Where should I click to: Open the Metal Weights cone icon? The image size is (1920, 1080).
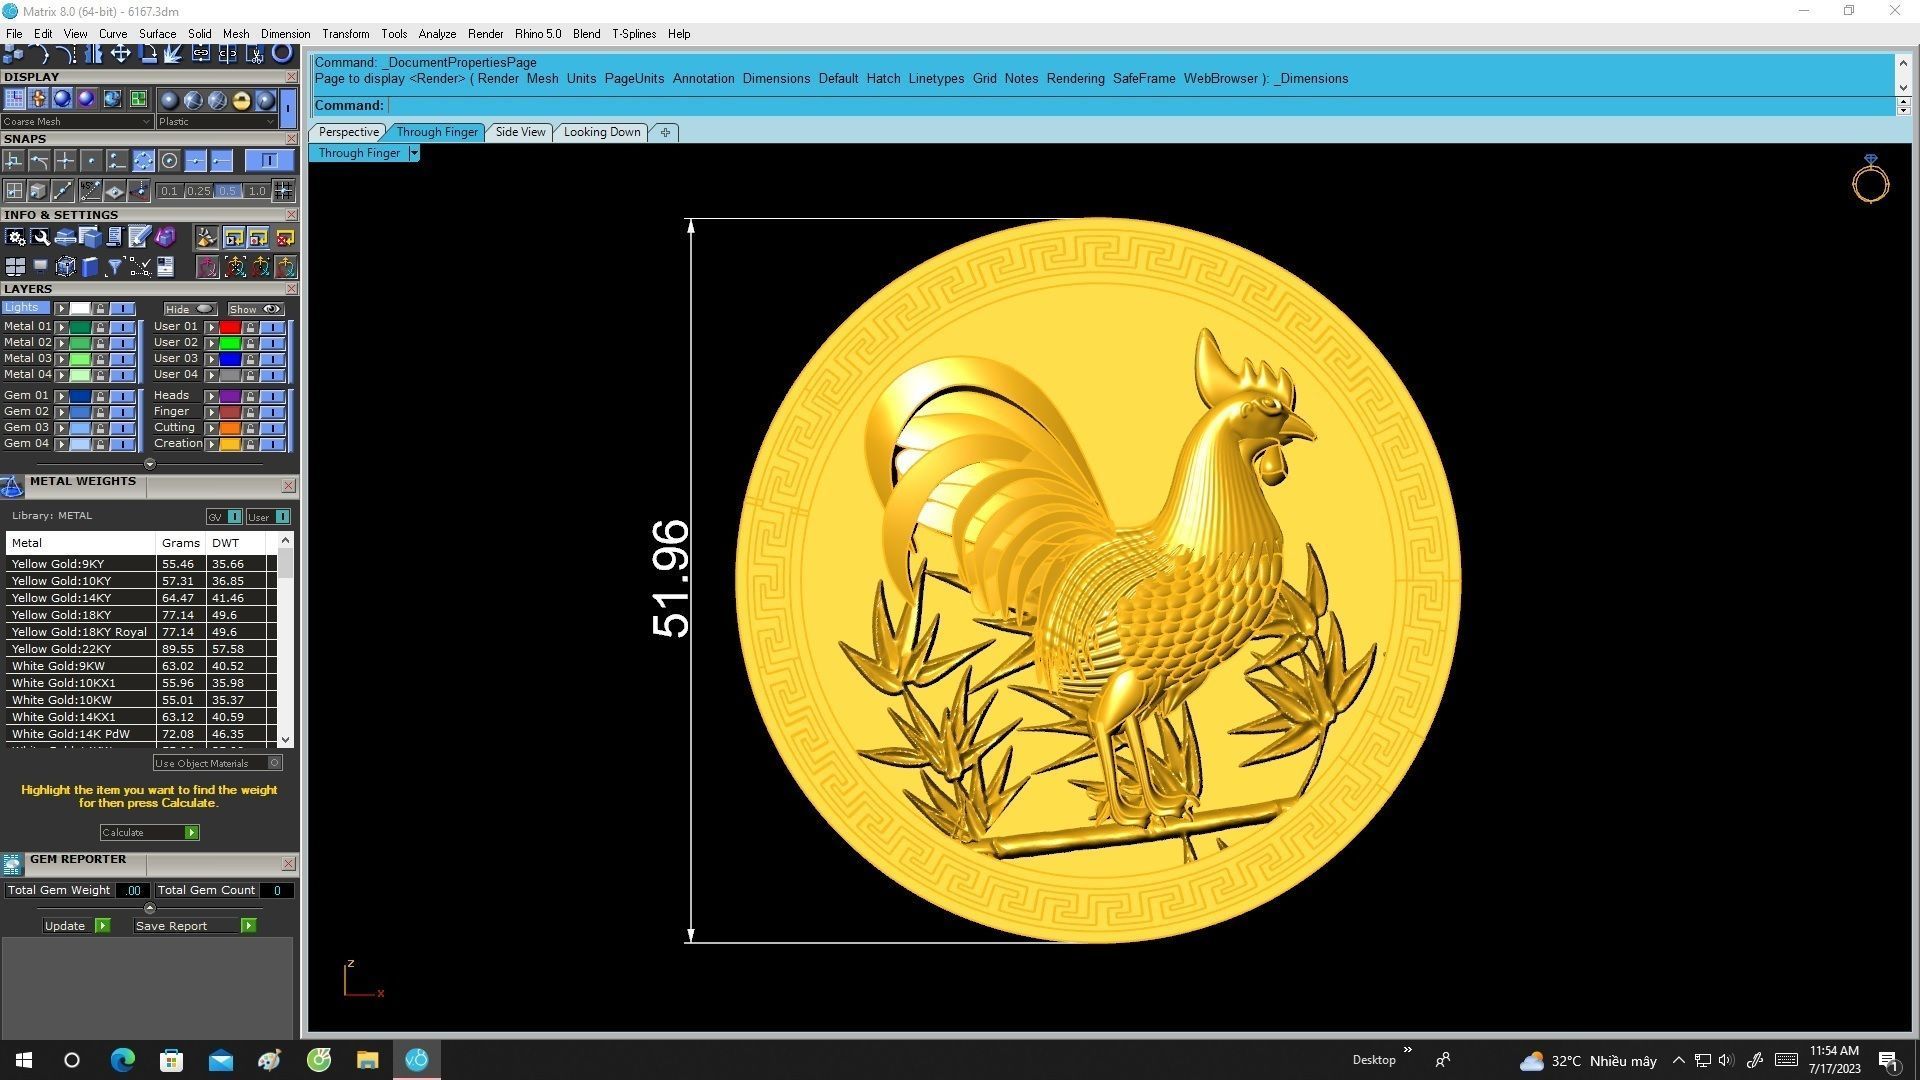pos(12,487)
